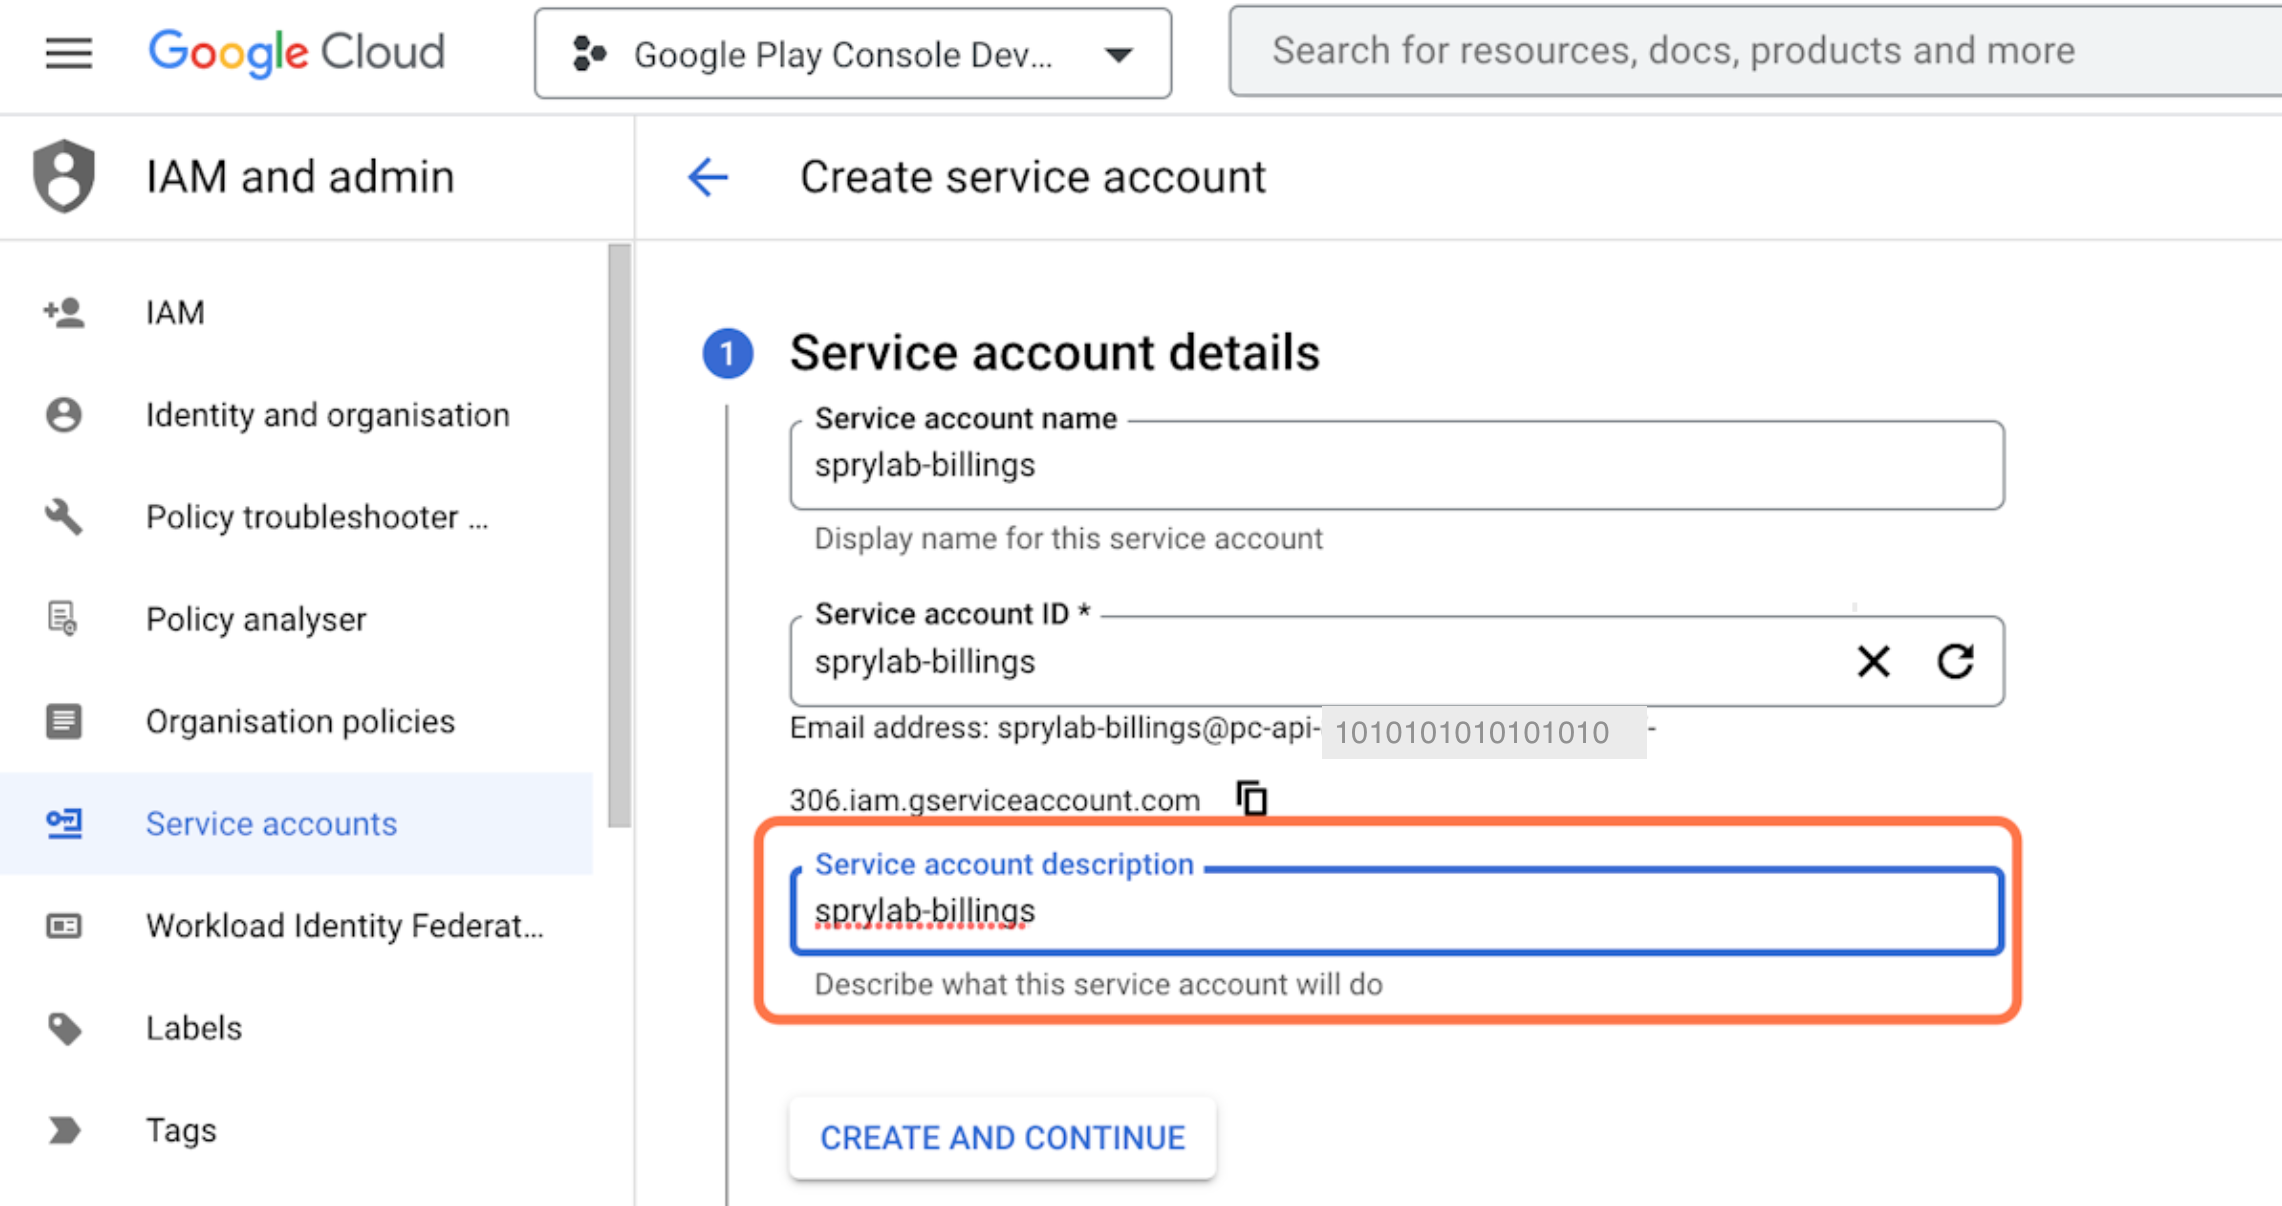Open Organisation policies page

pos(300,722)
